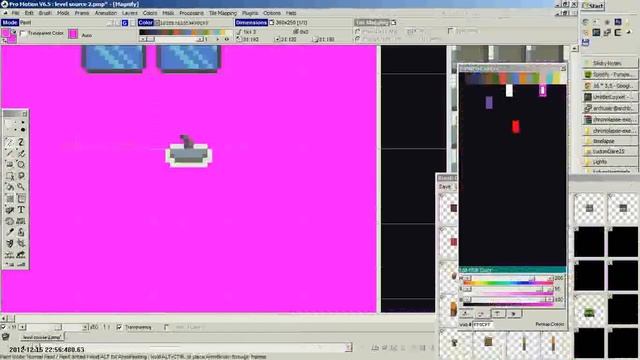Adjust the brightness slider in the color window

click(x=507, y=300)
